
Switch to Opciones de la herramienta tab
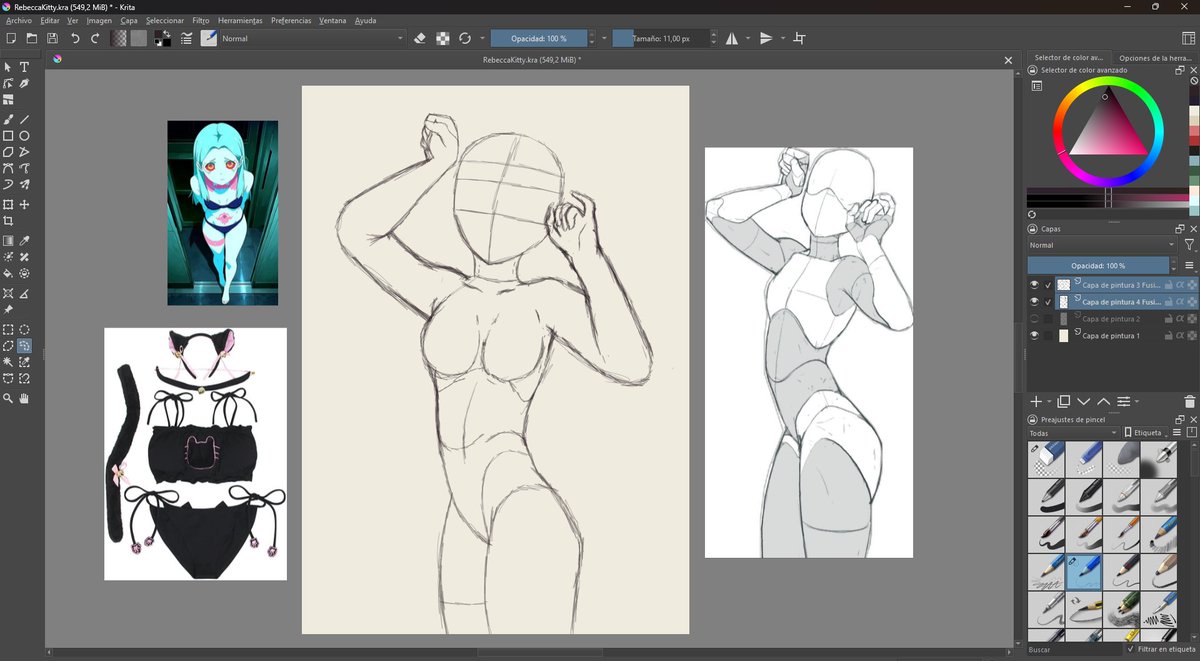click(x=1153, y=58)
